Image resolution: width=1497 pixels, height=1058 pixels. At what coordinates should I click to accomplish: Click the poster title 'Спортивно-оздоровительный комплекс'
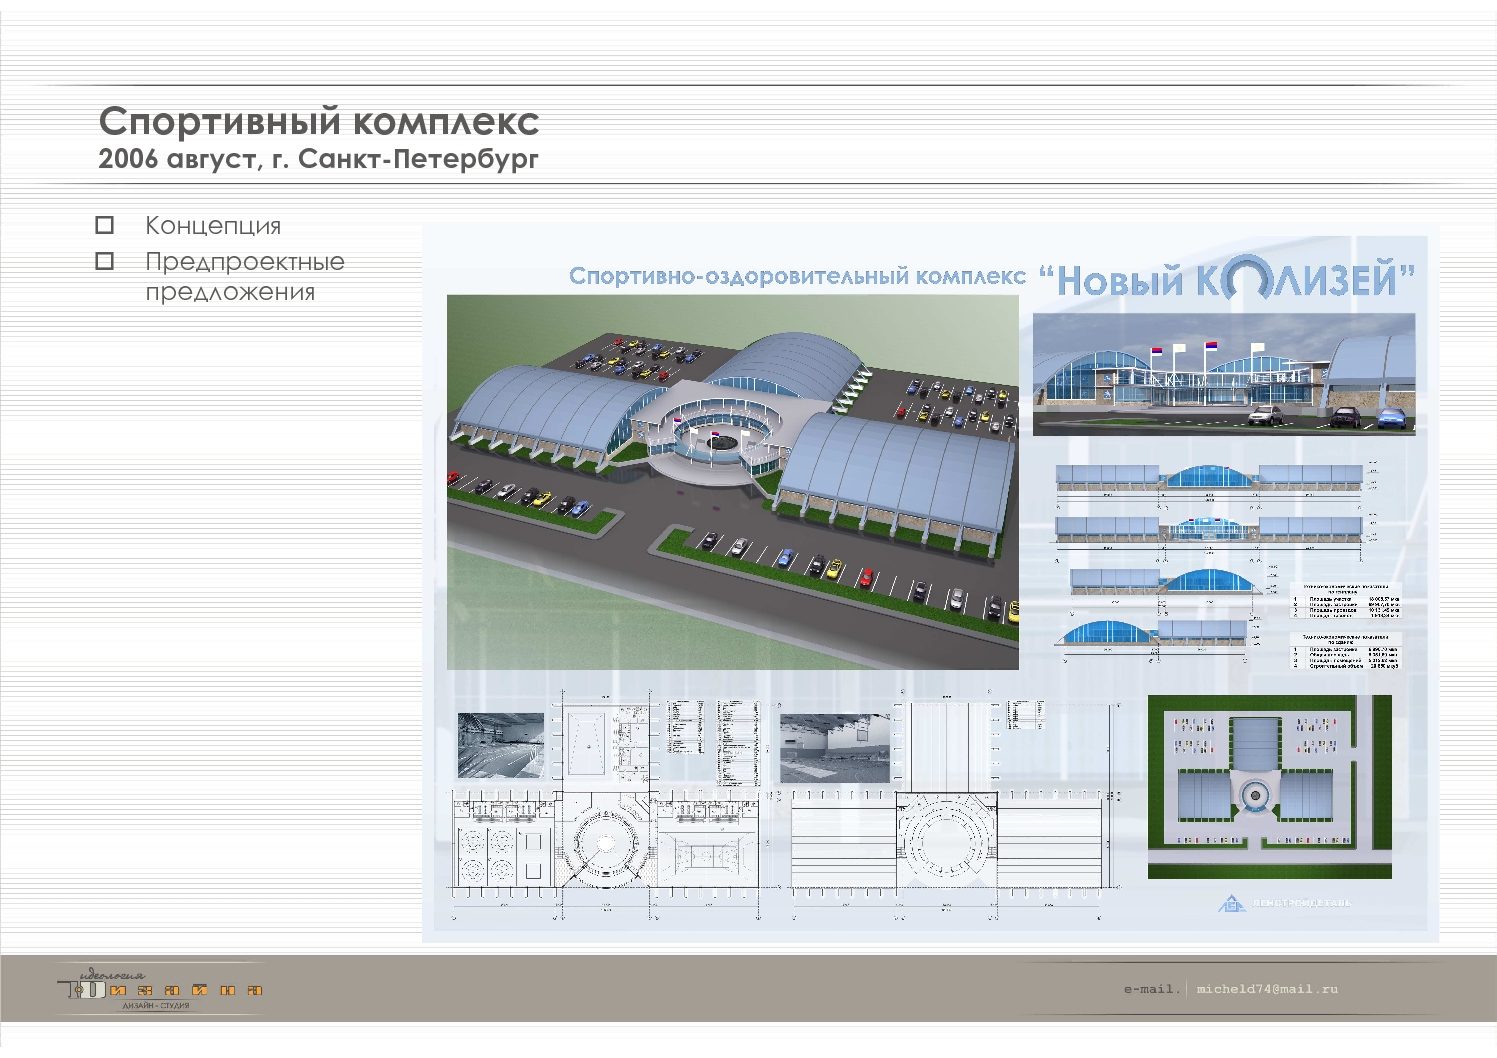[797, 276]
